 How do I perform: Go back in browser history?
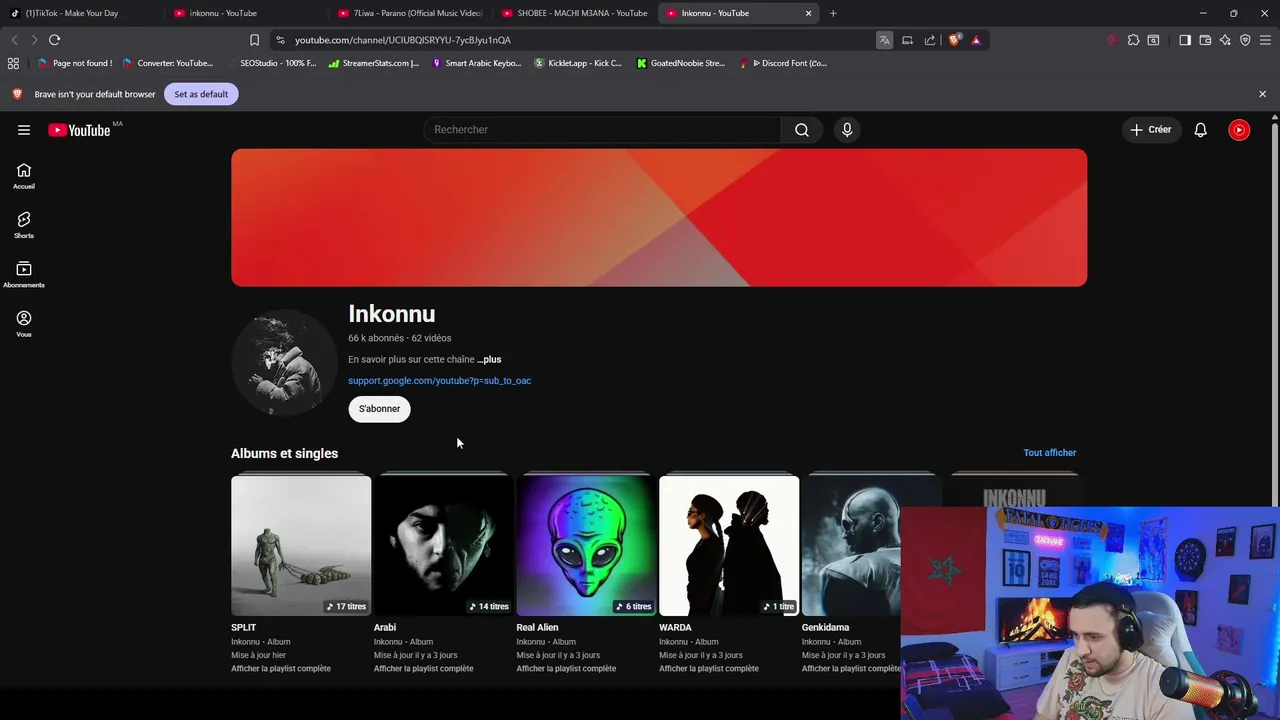(x=14, y=40)
